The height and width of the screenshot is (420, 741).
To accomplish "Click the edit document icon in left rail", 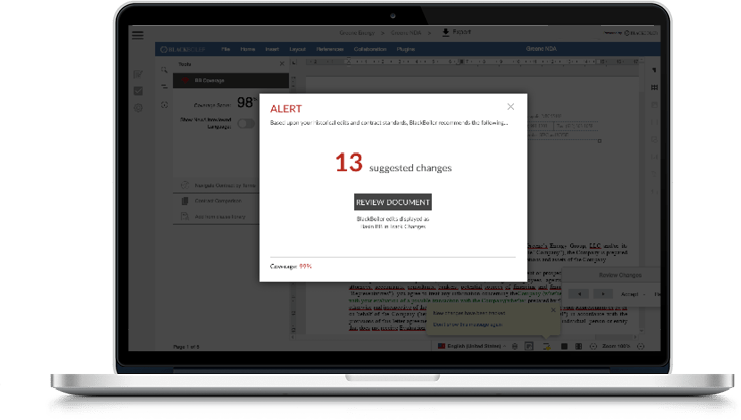I will coord(138,74).
